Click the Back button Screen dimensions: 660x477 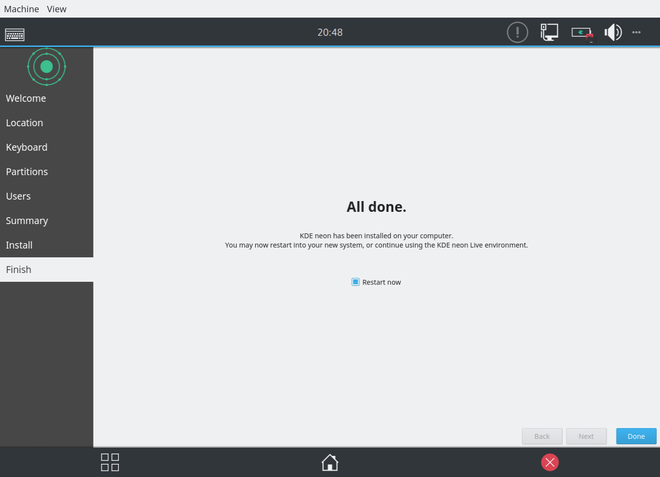coord(541,436)
